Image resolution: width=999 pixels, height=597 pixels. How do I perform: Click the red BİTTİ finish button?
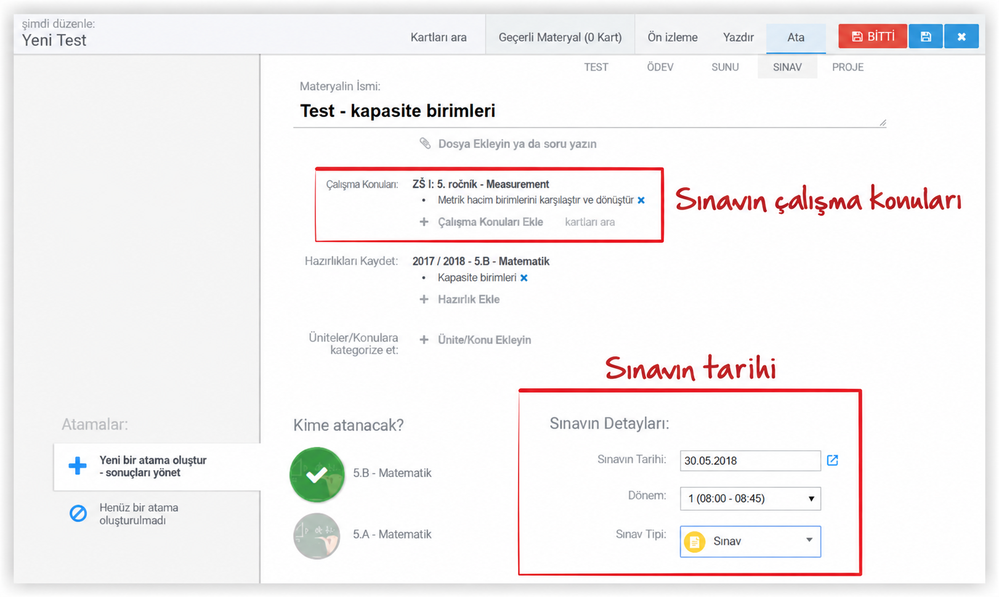click(872, 36)
